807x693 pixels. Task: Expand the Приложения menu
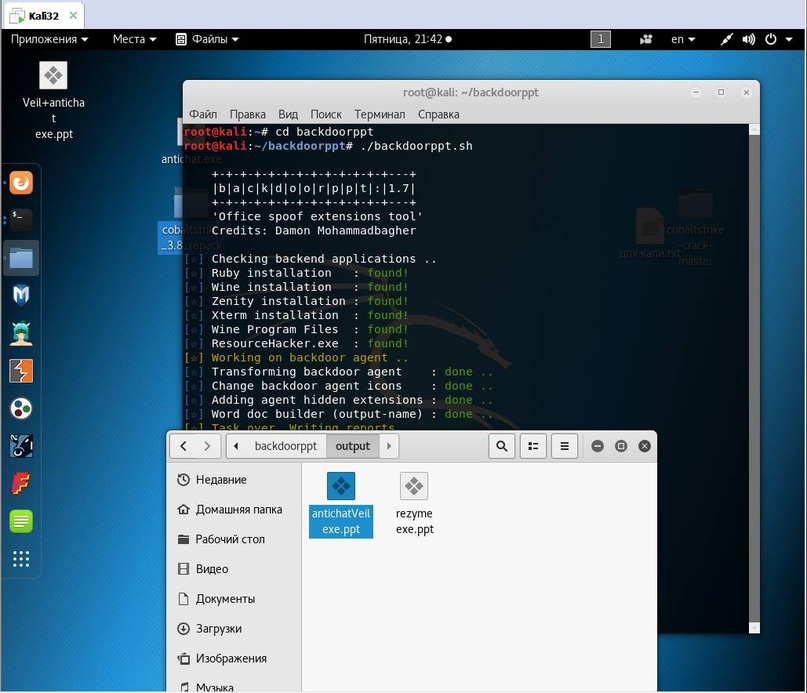49,39
